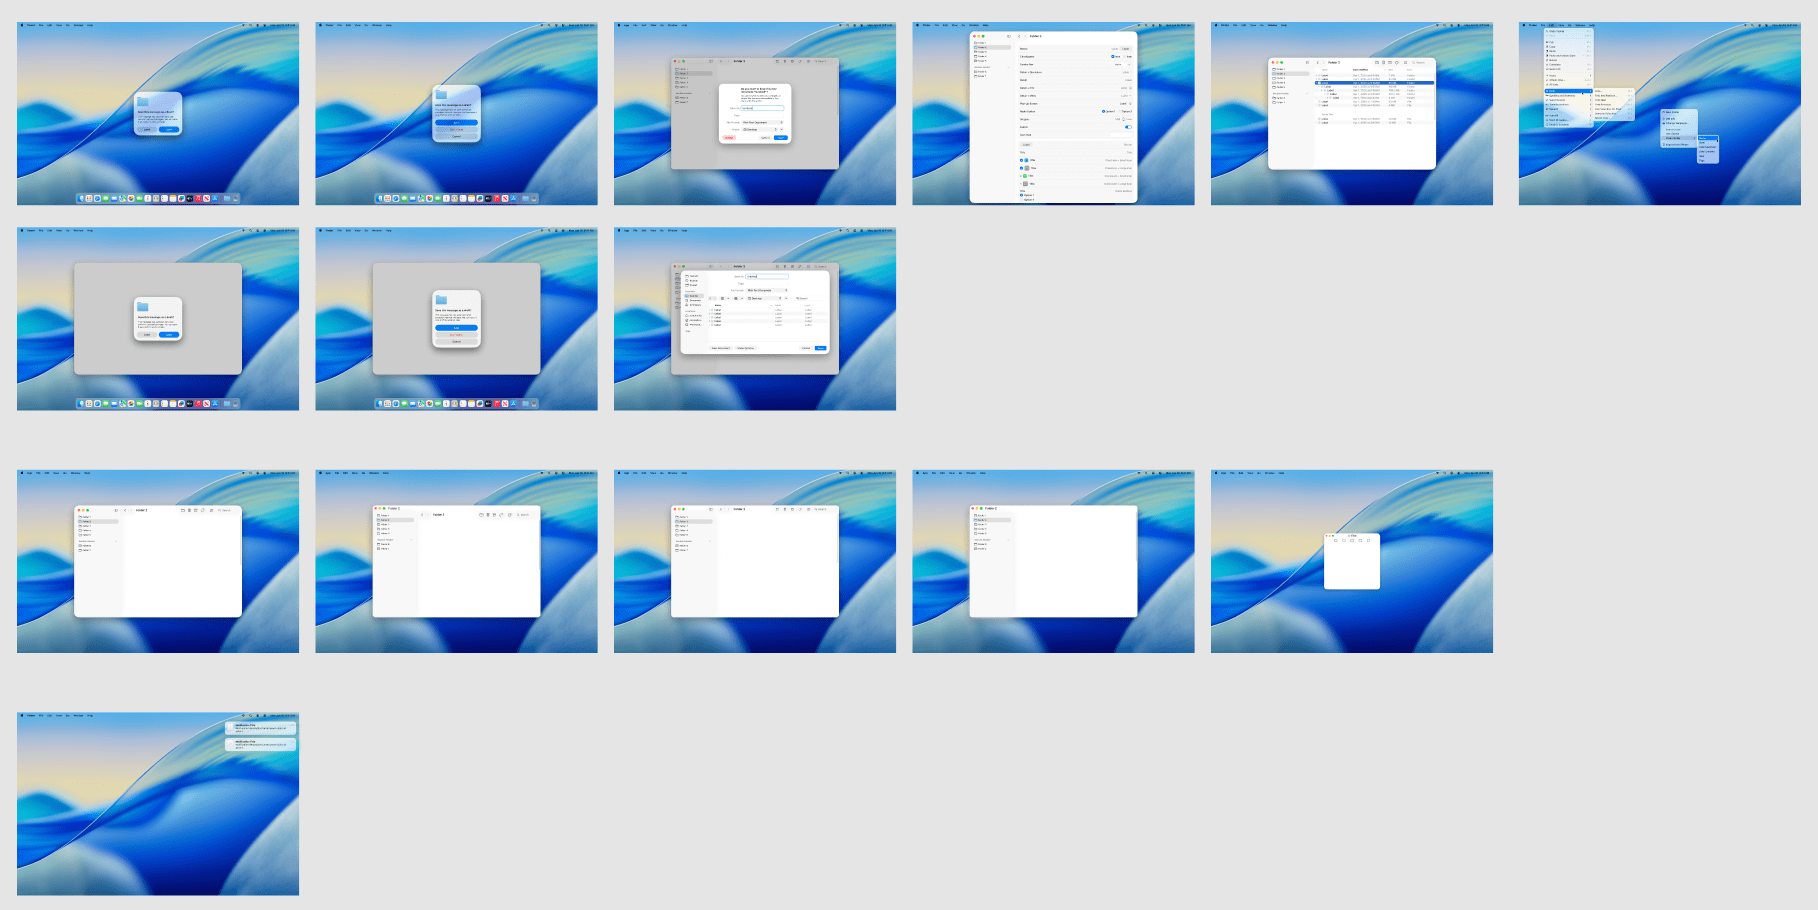Screen dimensions: 1818x910
Task: Click red Don't Save in three-button alert over gray window
Action: (x=456, y=335)
